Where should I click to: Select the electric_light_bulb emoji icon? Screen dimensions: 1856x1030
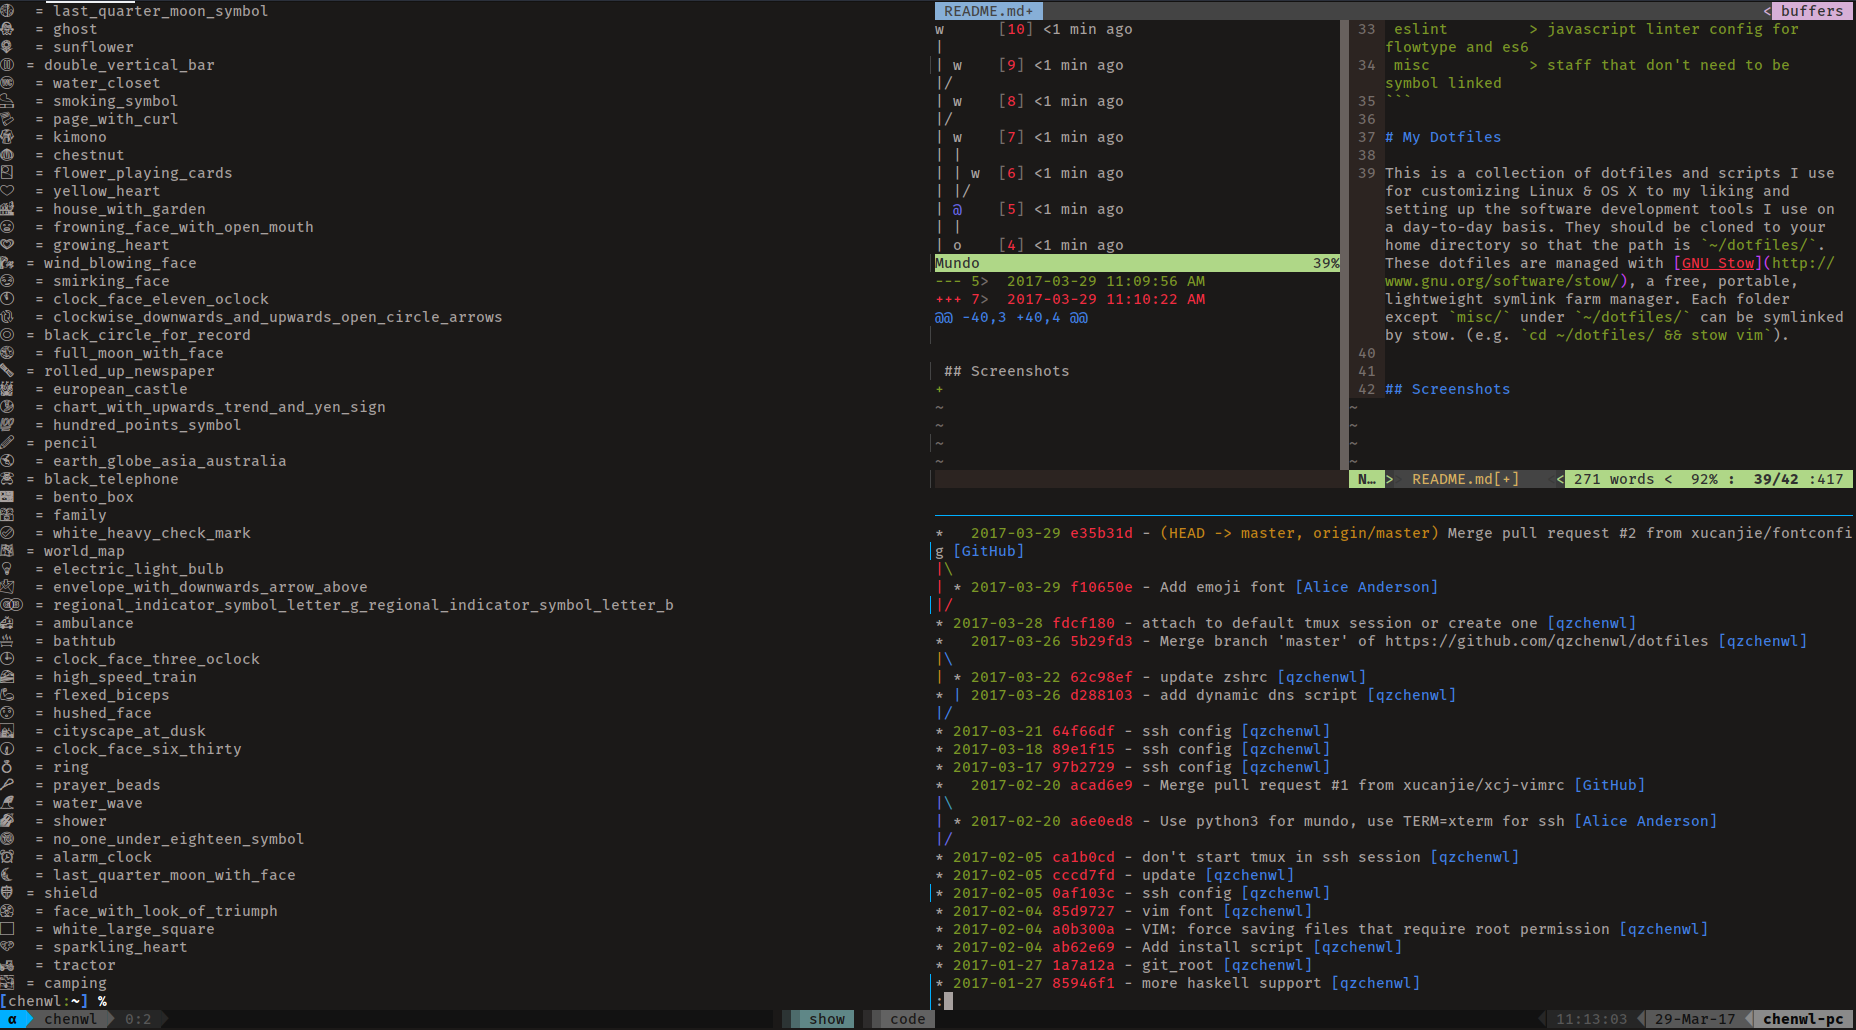pyautogui.click(x=7, y=569)
